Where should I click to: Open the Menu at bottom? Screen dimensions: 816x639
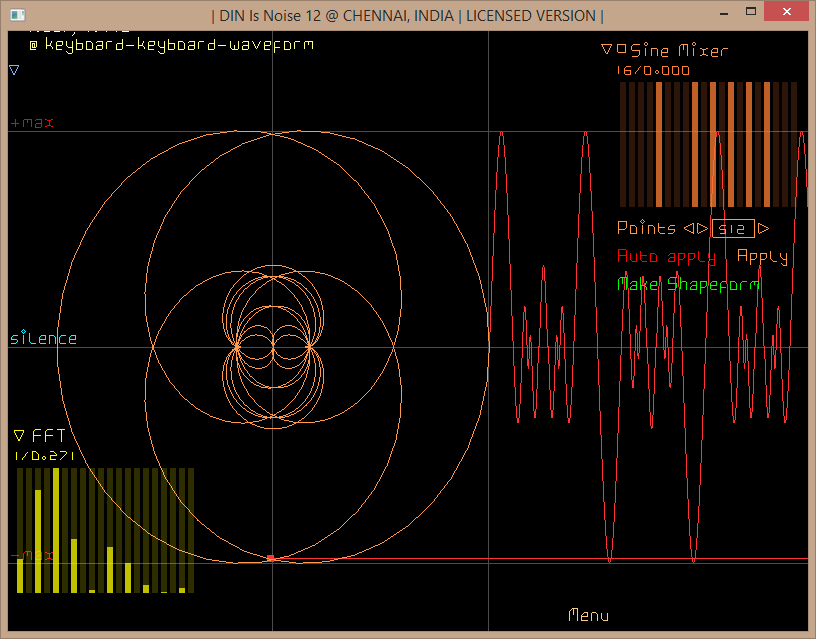point(588,615)
